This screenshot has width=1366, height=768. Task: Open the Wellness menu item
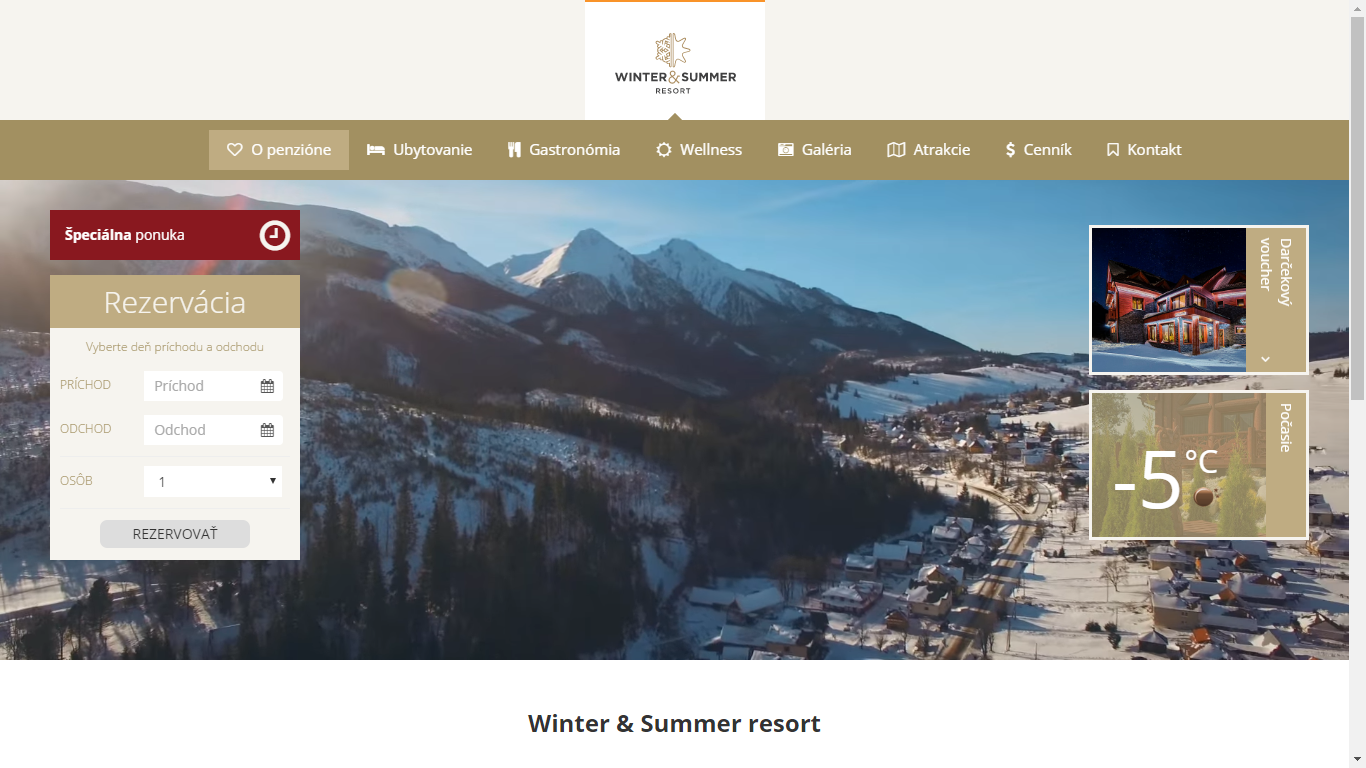[x=699, y=150]
